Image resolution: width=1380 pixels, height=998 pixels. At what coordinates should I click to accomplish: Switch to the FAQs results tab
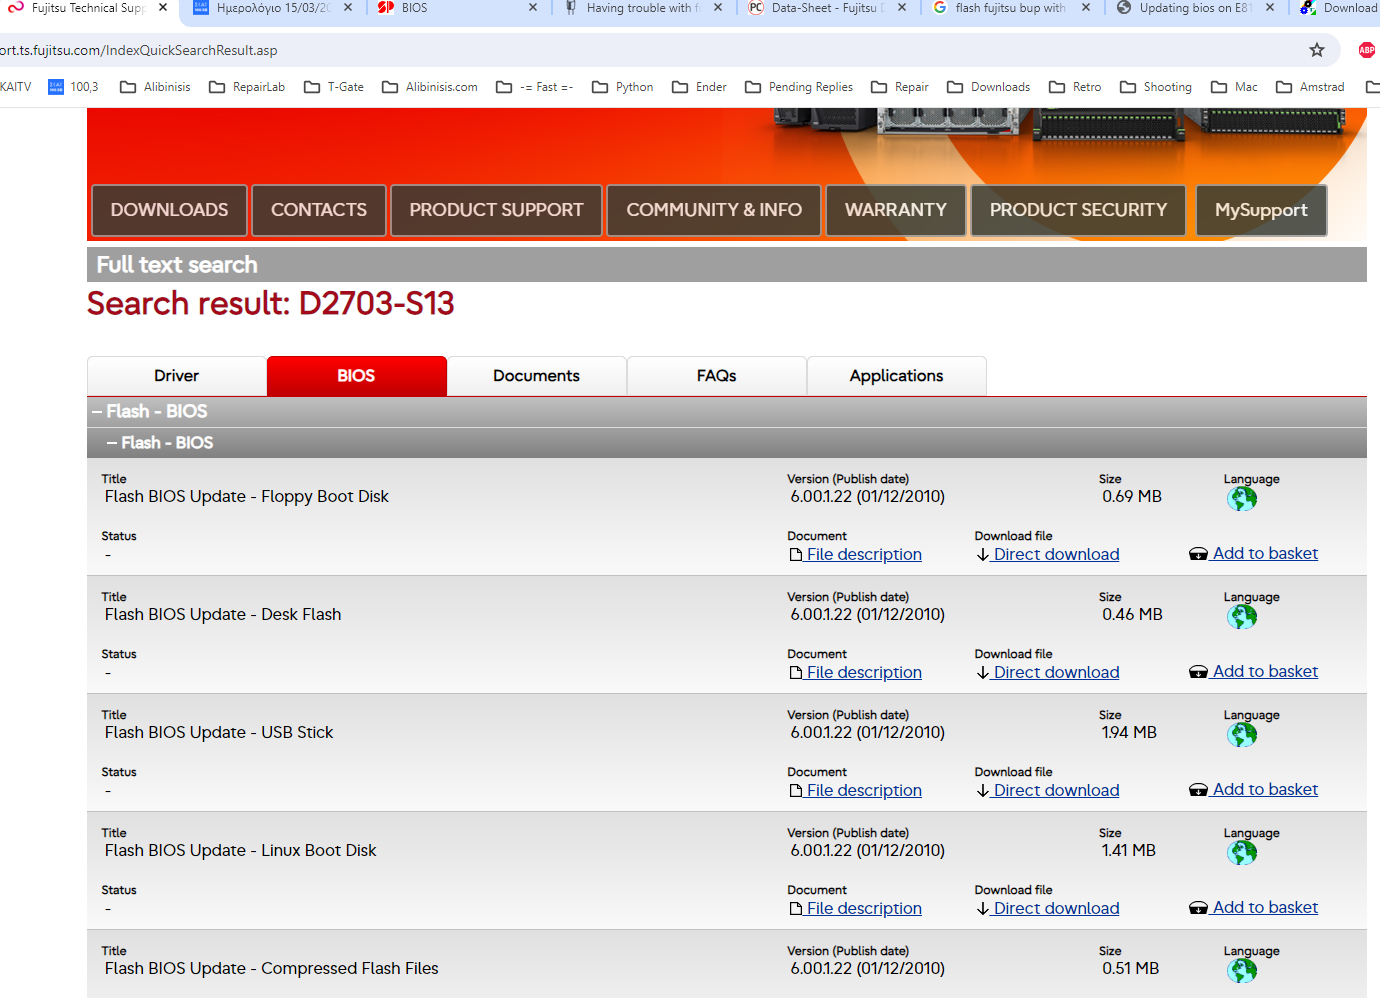[717, 376]
